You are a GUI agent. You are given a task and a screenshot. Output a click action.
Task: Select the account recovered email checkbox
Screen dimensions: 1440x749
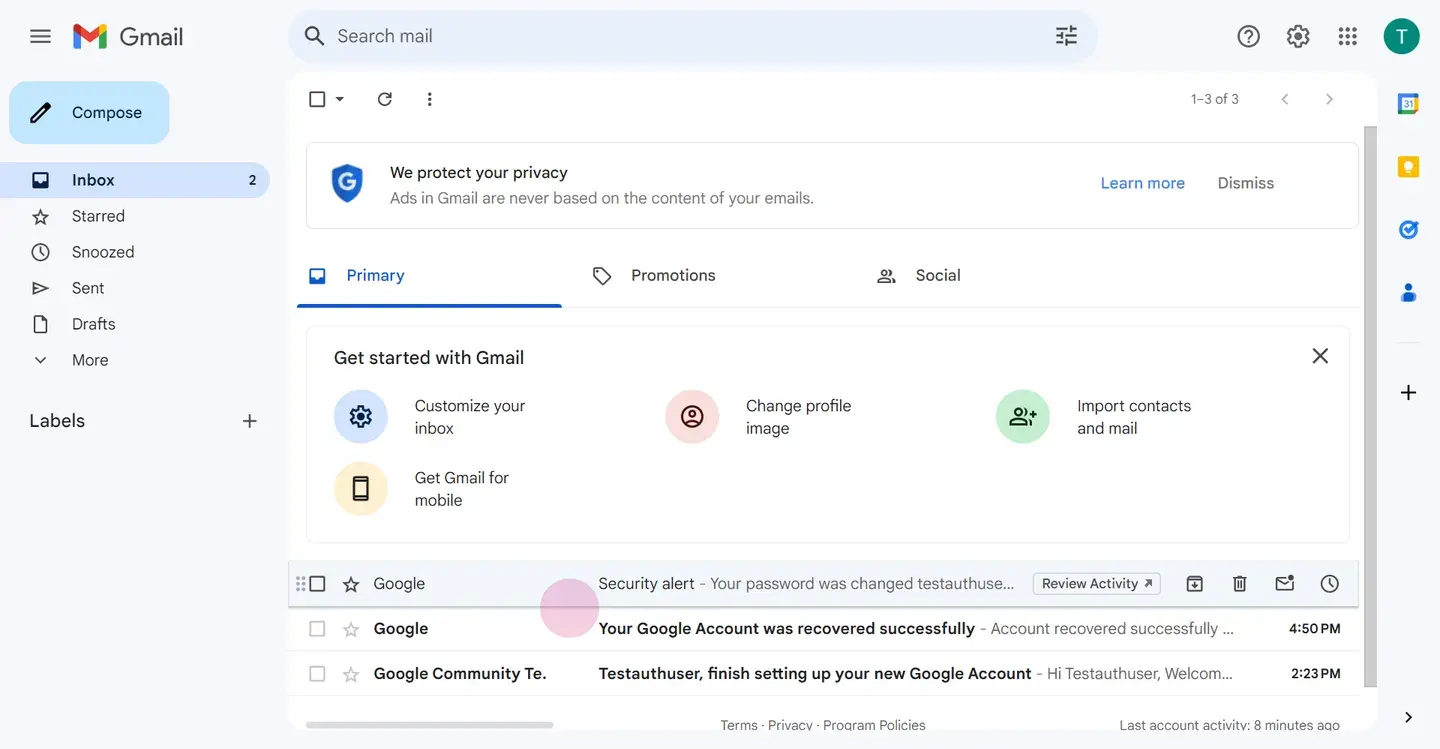click(x=317, y=629)
